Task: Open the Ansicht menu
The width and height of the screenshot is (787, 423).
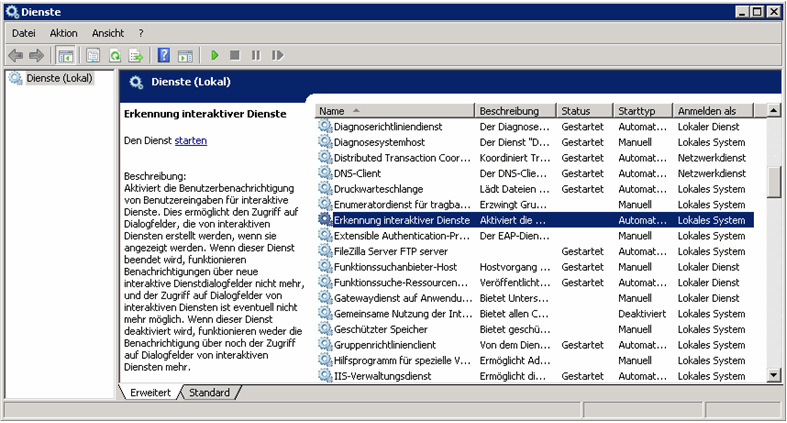Action: [x=108, y=33]
